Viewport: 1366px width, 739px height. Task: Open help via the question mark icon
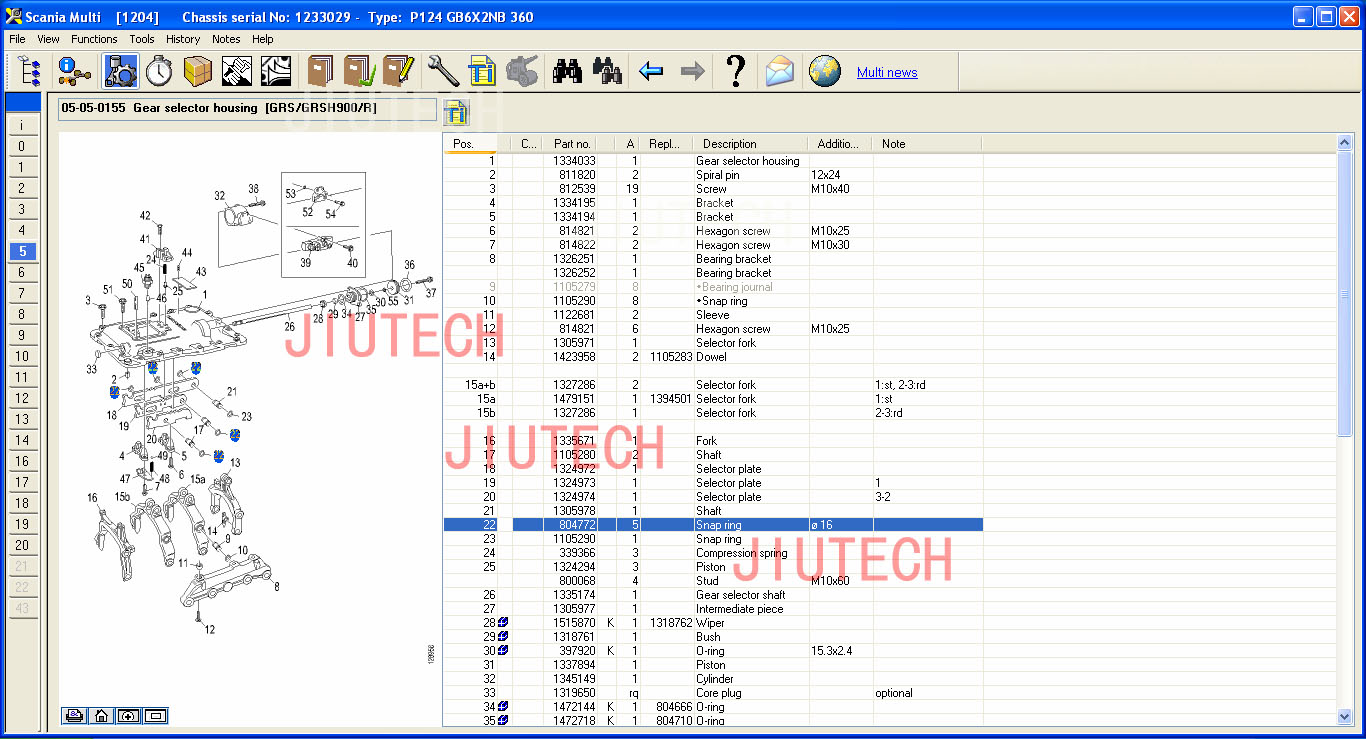pyautogui.click(x=736, y=71)
